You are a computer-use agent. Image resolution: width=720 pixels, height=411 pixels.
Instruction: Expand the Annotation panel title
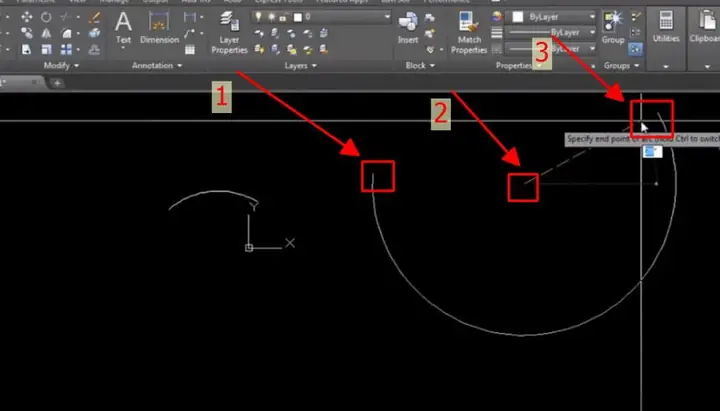[x=157, y=66]
